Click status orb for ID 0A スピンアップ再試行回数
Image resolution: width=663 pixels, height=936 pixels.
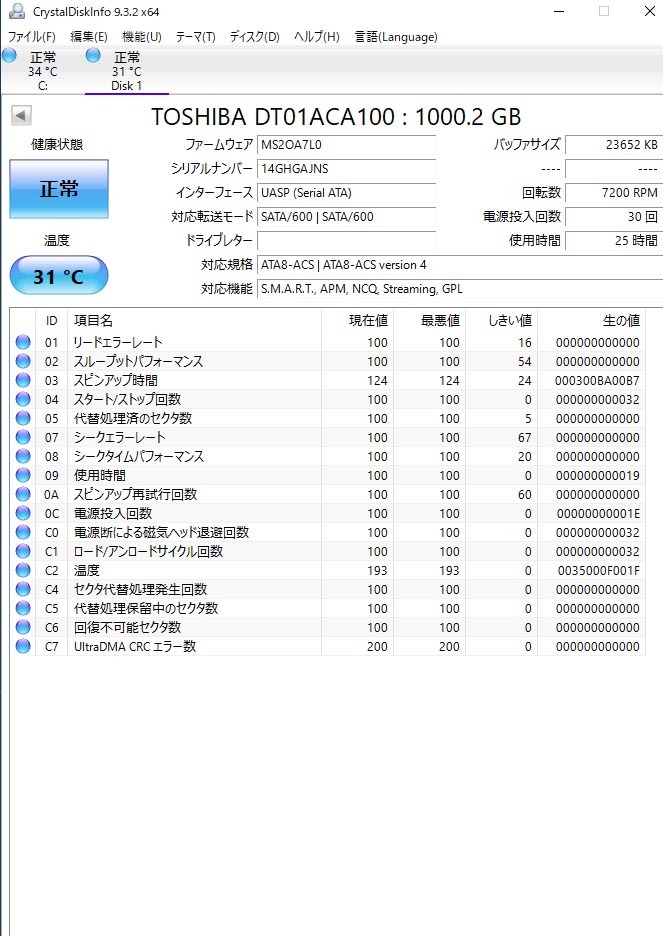pos(23,494)
